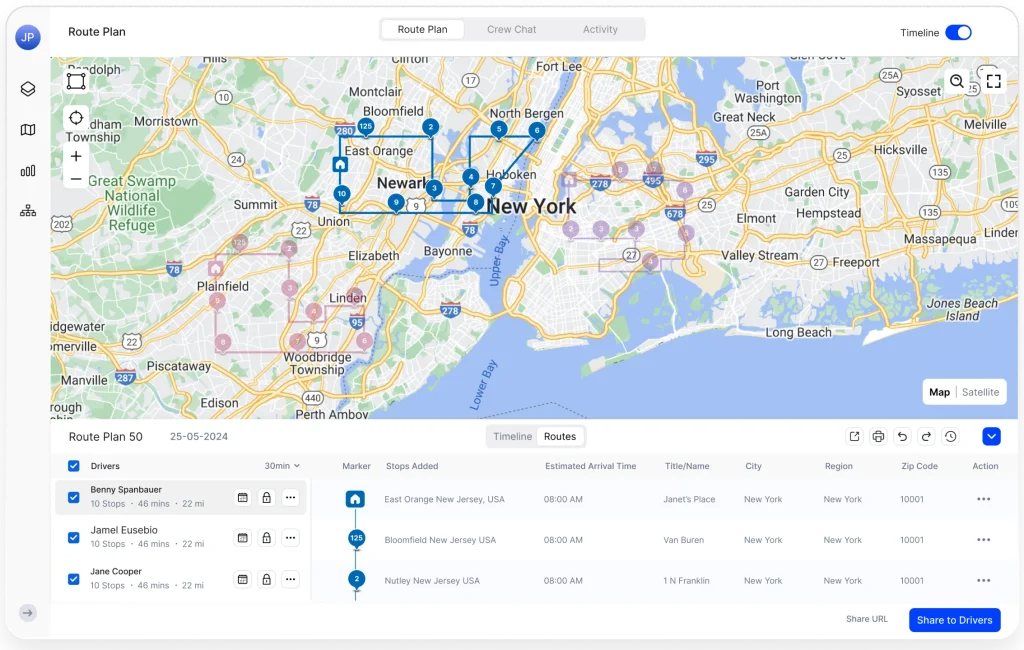Image resolution: width=1024 pixels, height=650 pixels.
Task: Lock Benny Spanbauer's route
Action: [x=266, y=498]
